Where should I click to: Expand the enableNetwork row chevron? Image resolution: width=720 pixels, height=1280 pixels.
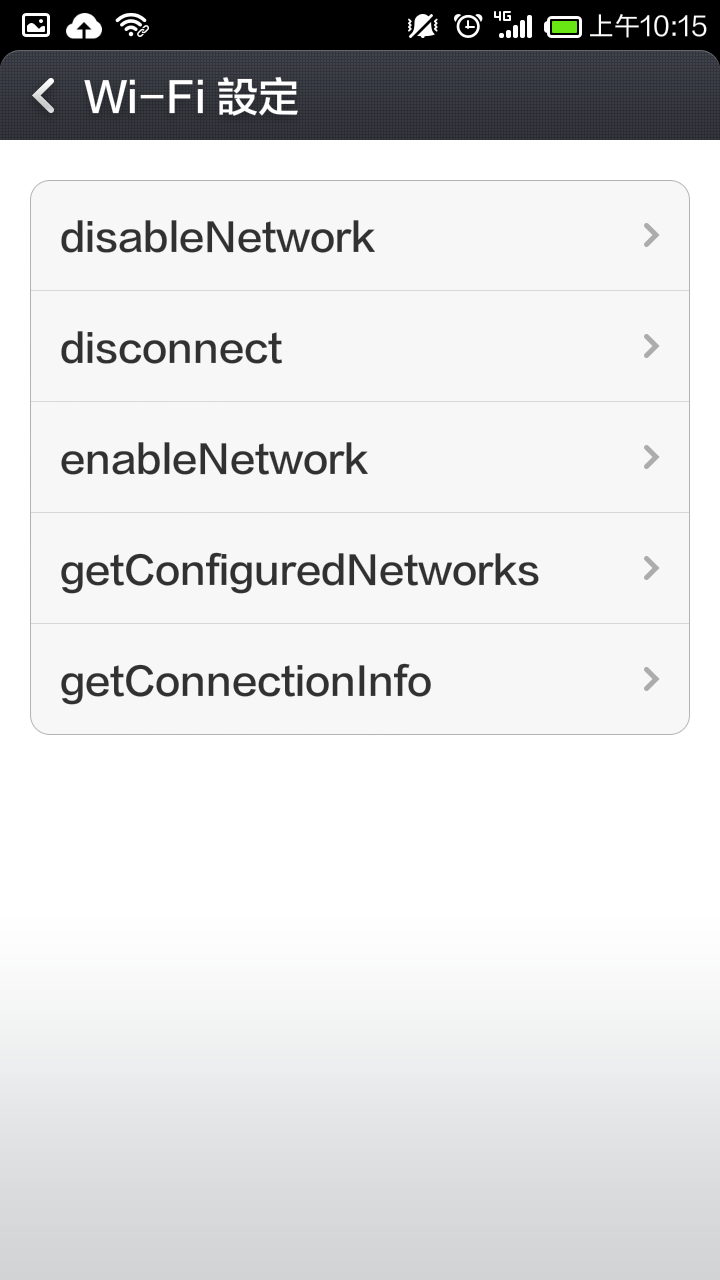pyautogui.click(x=651, y=457)
